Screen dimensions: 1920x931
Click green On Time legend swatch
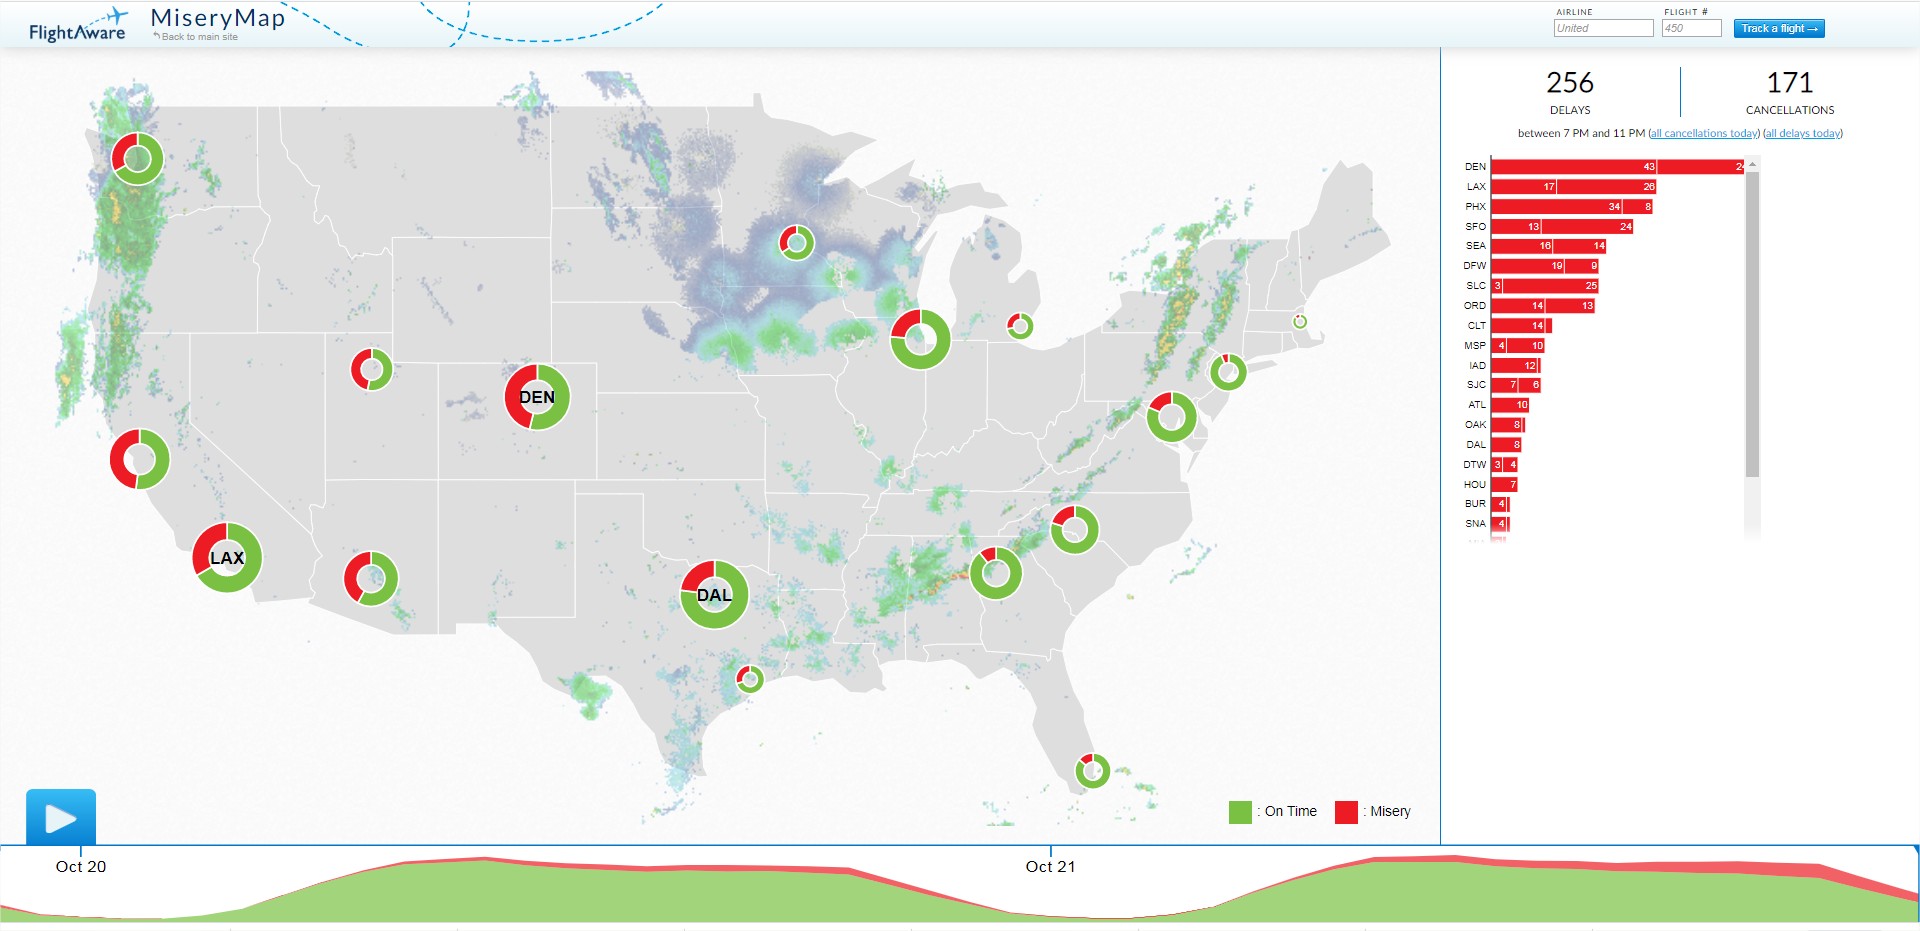(x=1240, y=812)
